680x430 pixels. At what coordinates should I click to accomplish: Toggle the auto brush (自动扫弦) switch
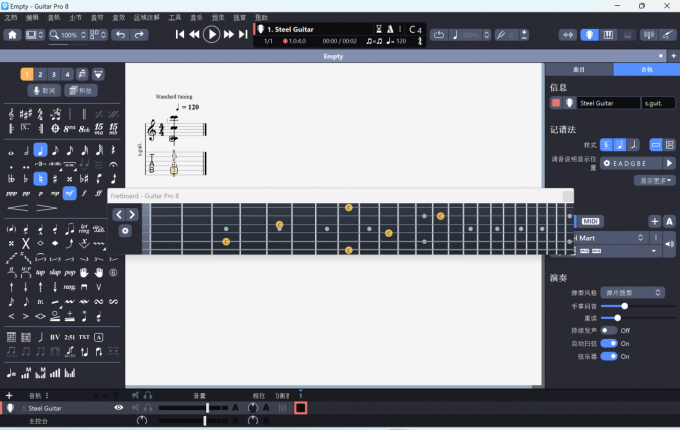(608, 343)
